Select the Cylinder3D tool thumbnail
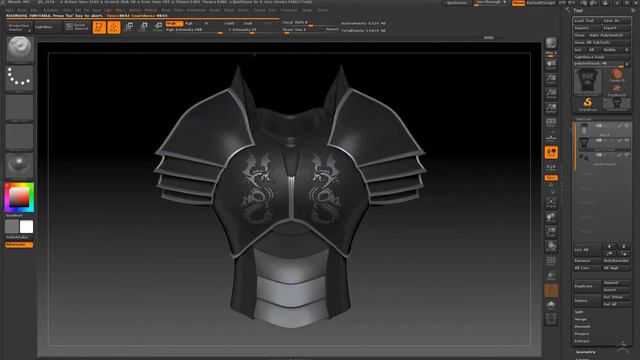The image size is (640, 360). 617,75
